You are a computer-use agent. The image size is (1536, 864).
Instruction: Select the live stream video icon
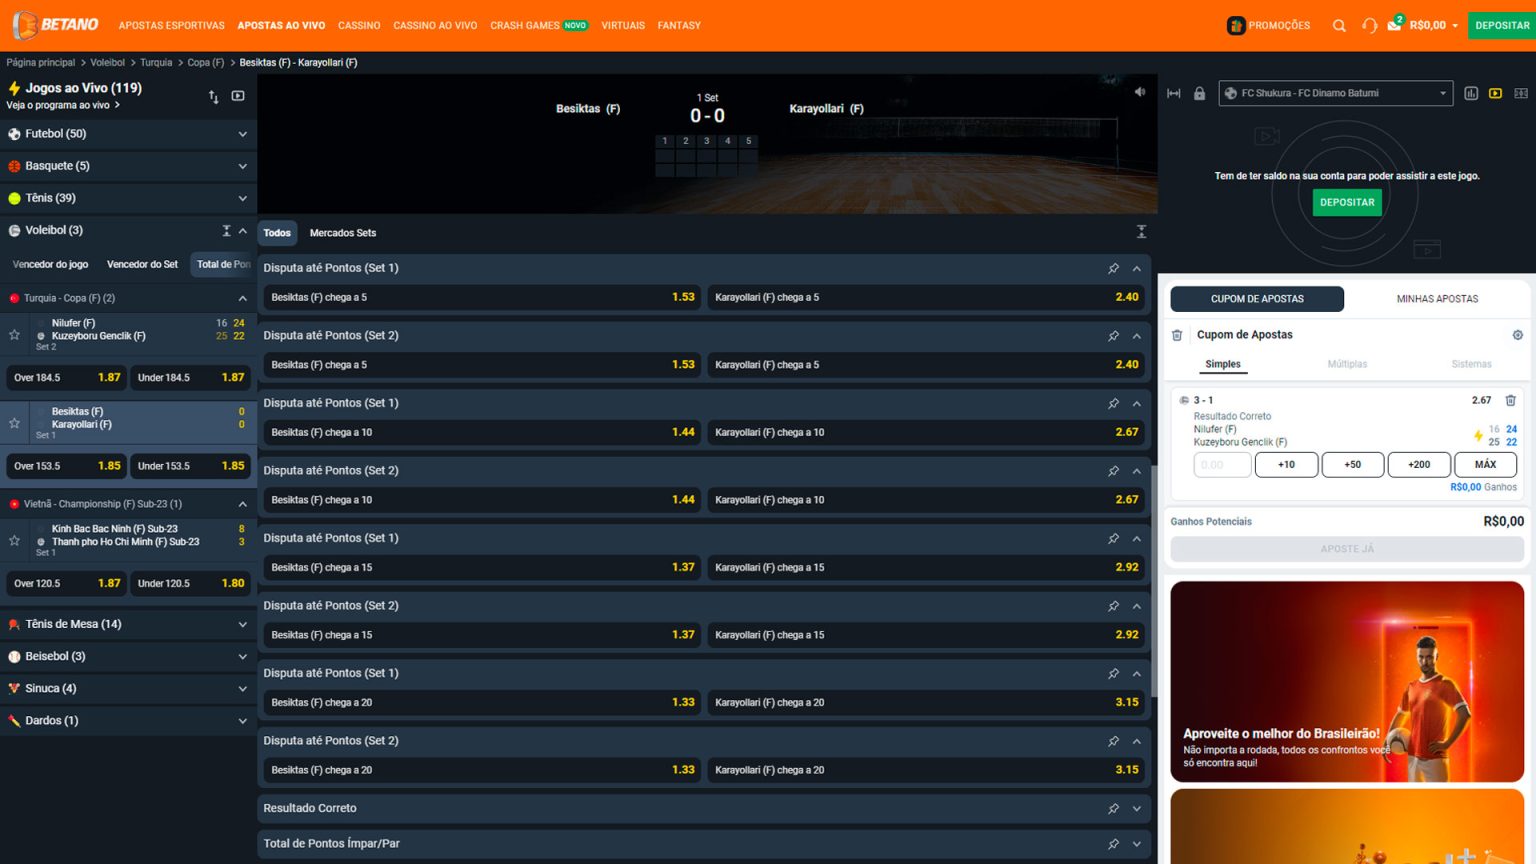1496,93
